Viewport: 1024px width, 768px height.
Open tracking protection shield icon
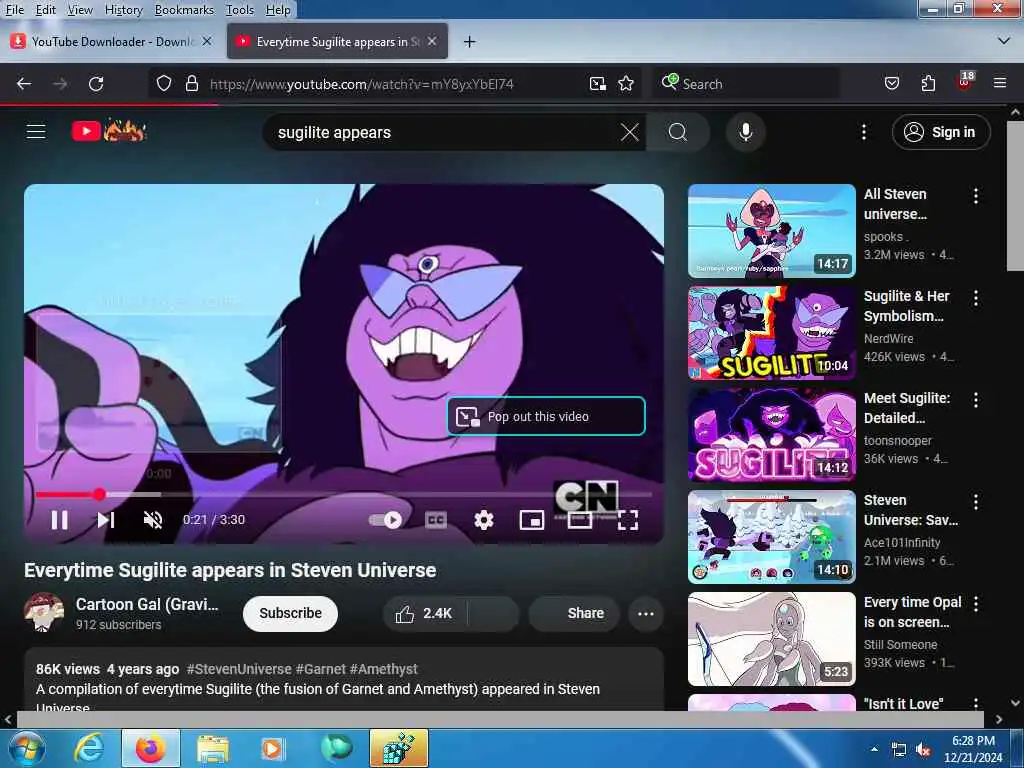point(164,84)
